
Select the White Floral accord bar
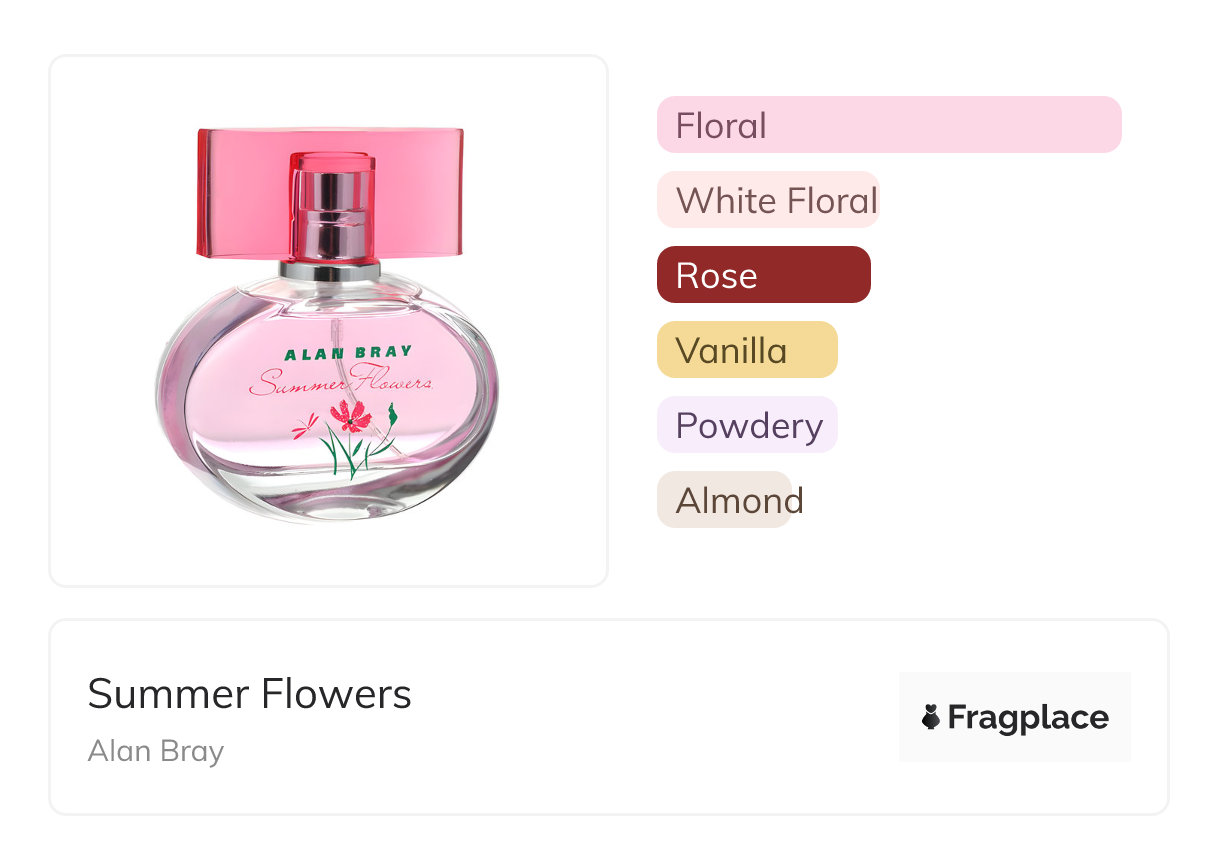coord(768,200)
